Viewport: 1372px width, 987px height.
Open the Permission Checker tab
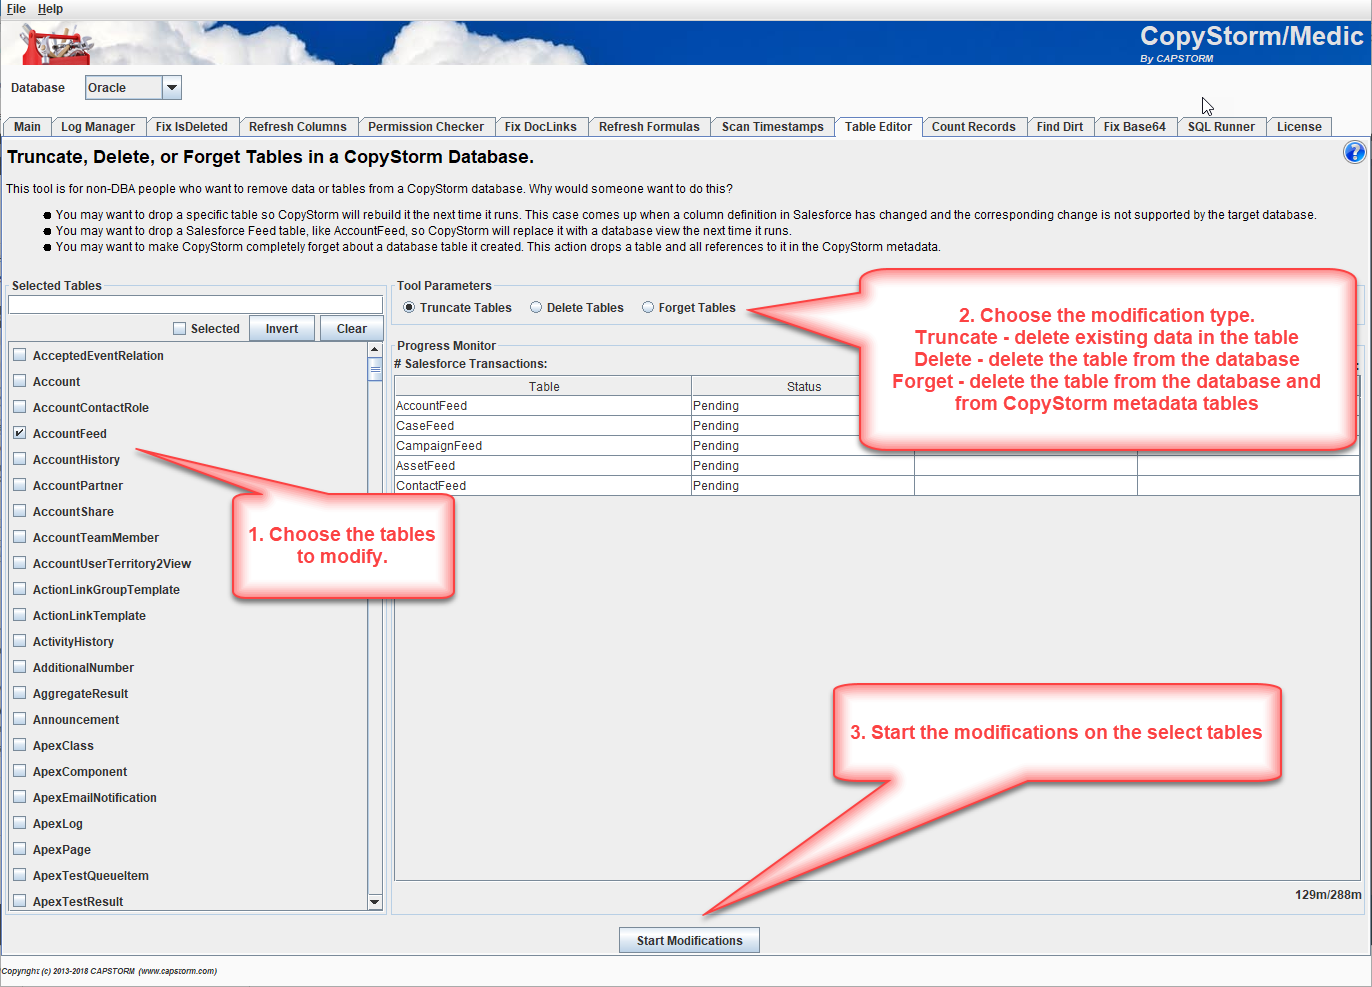pos(426,127)
